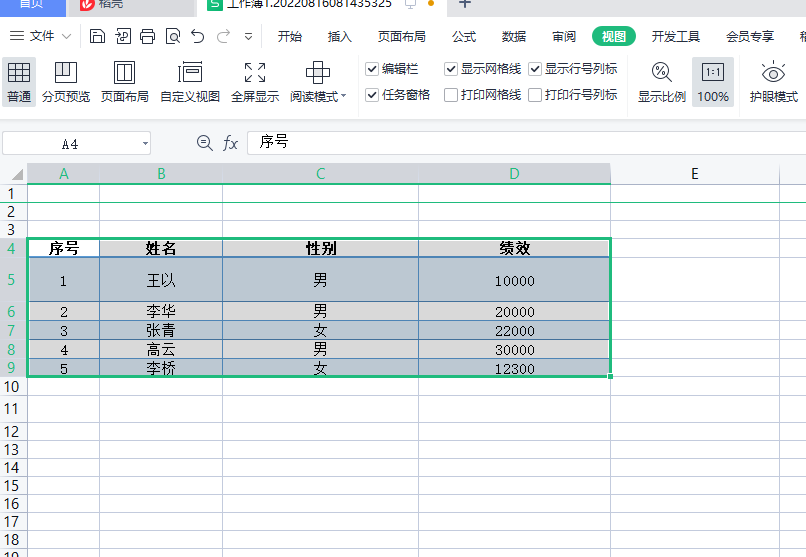Select column E header
The width and height of the screenshot is (806, 557).
coord(694,174)
